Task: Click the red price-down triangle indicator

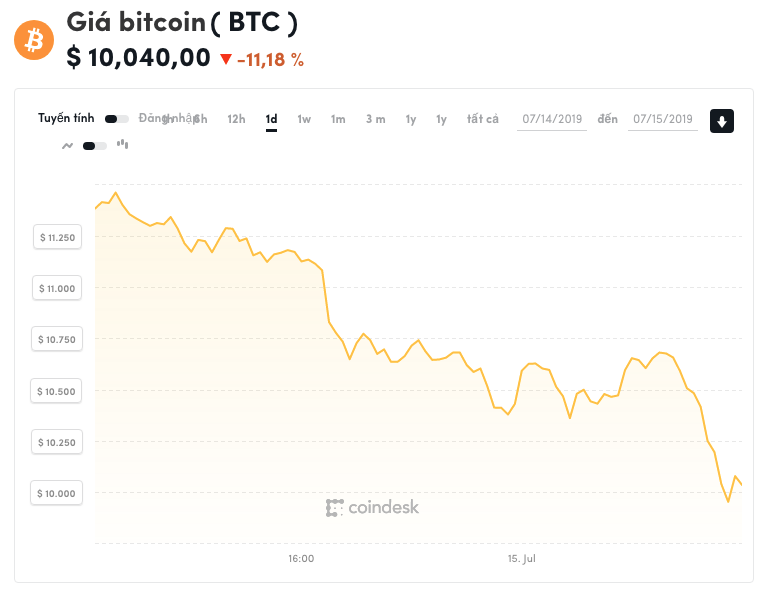Action: tap(225, 59)
